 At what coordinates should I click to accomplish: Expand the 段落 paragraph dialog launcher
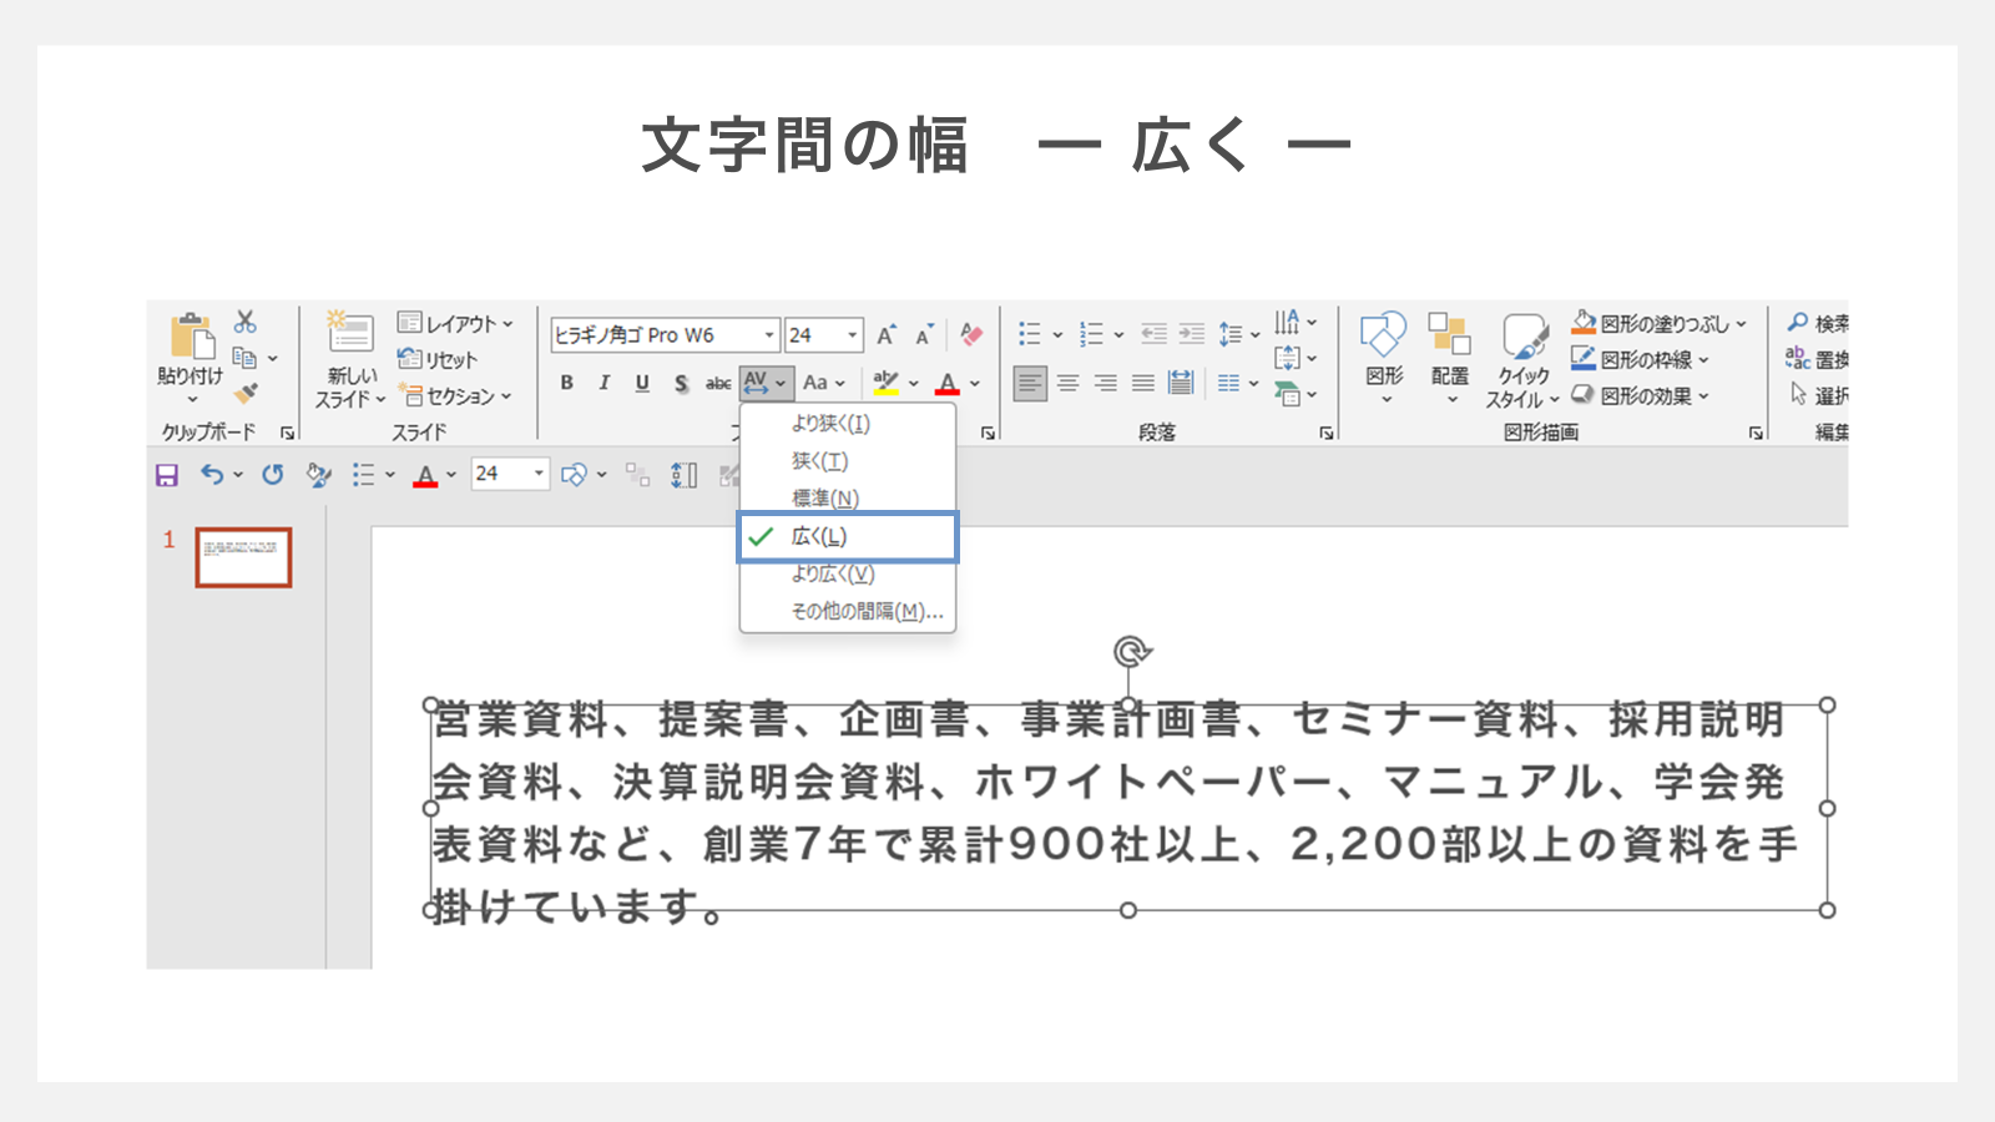click(1326, 433)
